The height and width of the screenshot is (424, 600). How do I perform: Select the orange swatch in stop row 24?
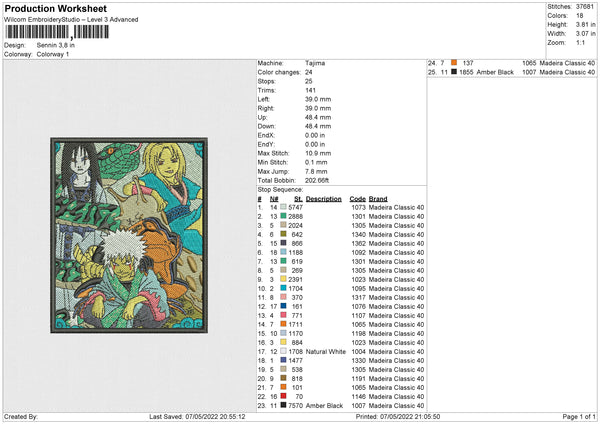click(x=454, y=63)
